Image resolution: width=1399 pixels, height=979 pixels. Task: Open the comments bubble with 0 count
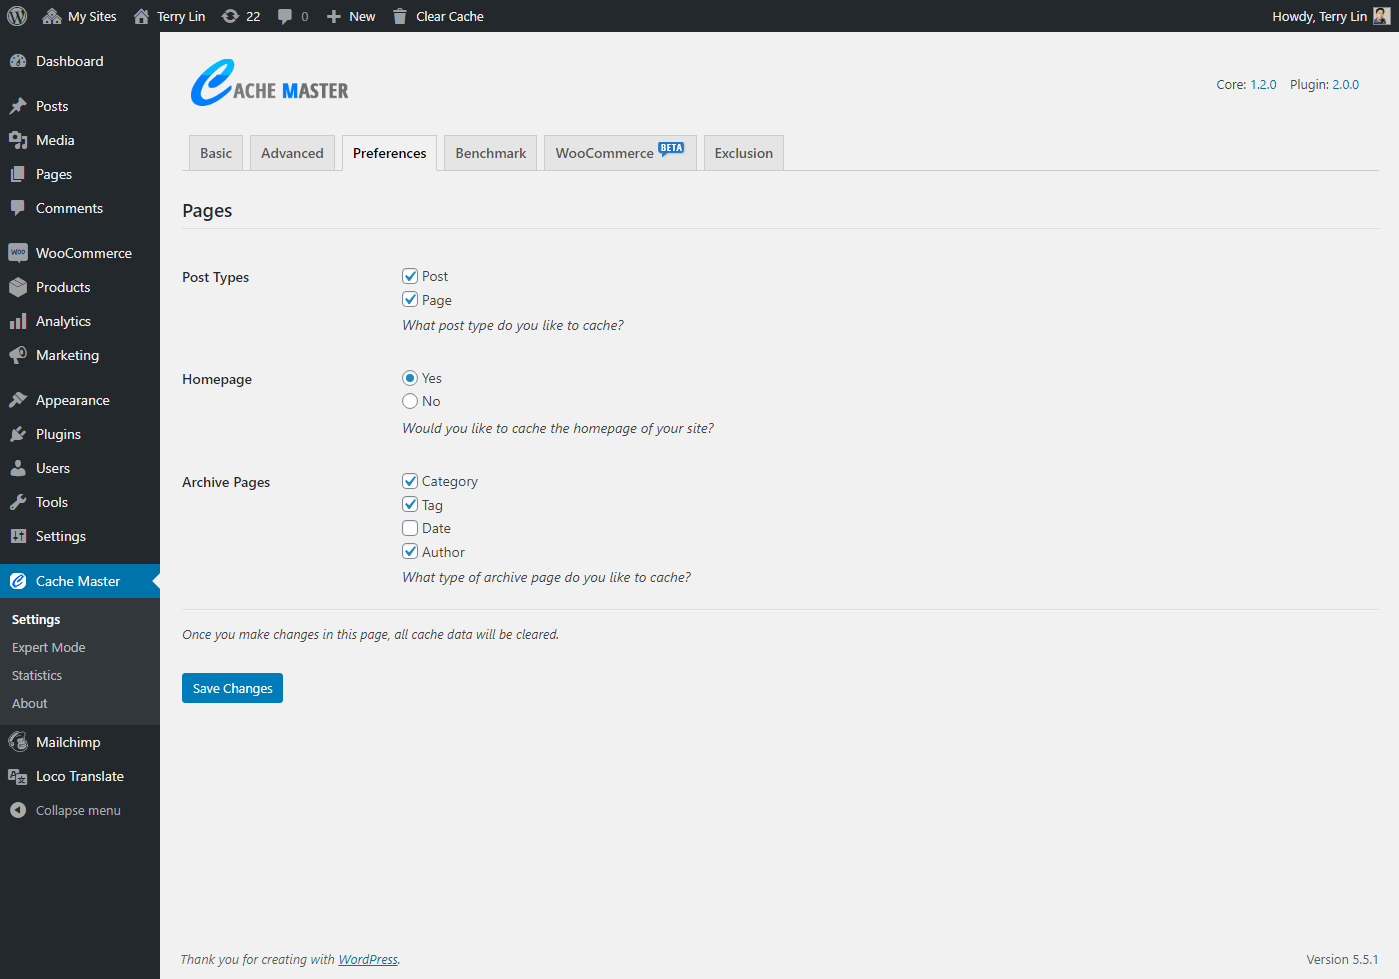click(286, 16)
